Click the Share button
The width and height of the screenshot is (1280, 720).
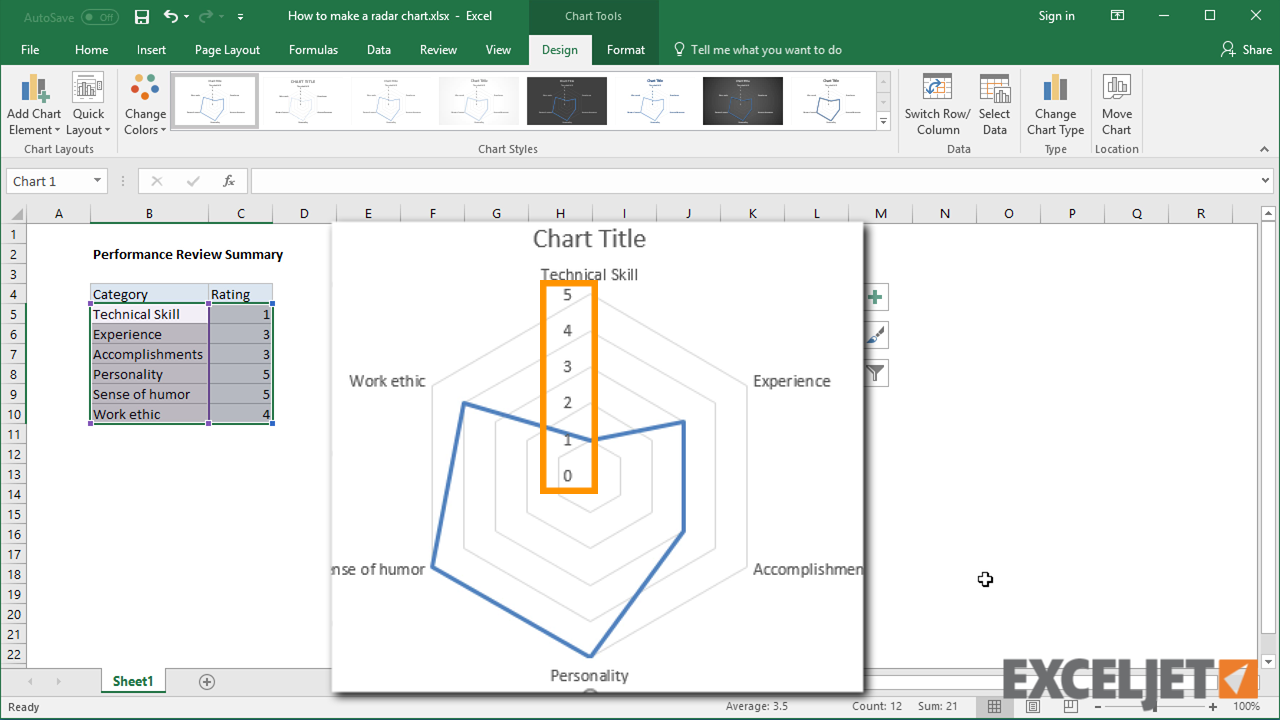coord(1246,49)
